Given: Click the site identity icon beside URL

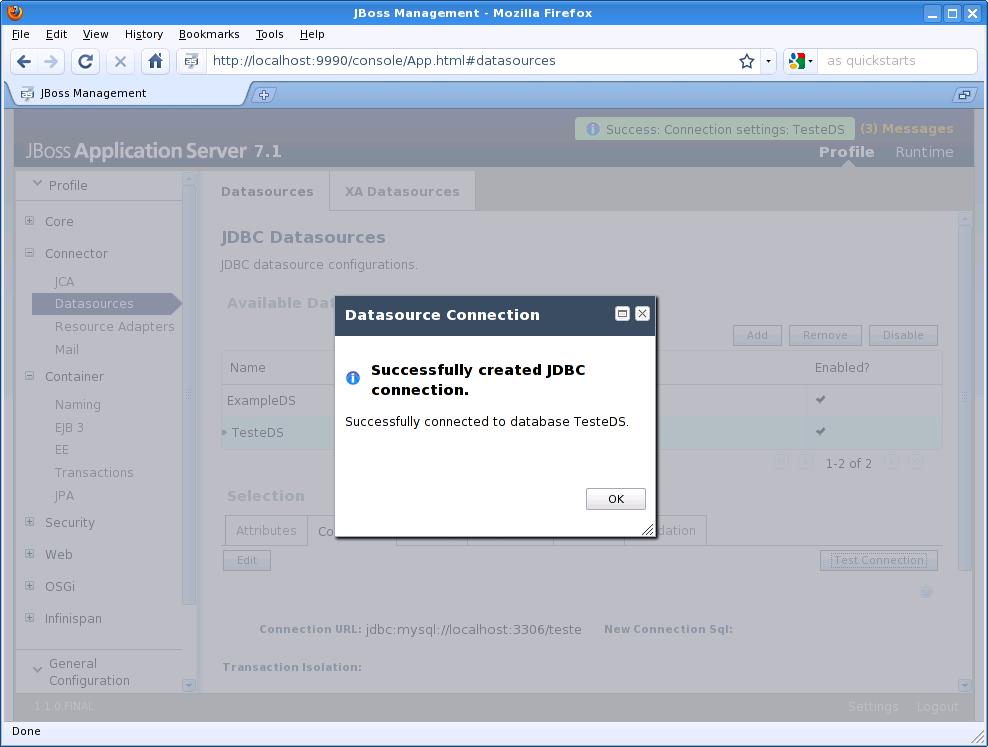Looking at the screenshot, I should coord(192,61).
